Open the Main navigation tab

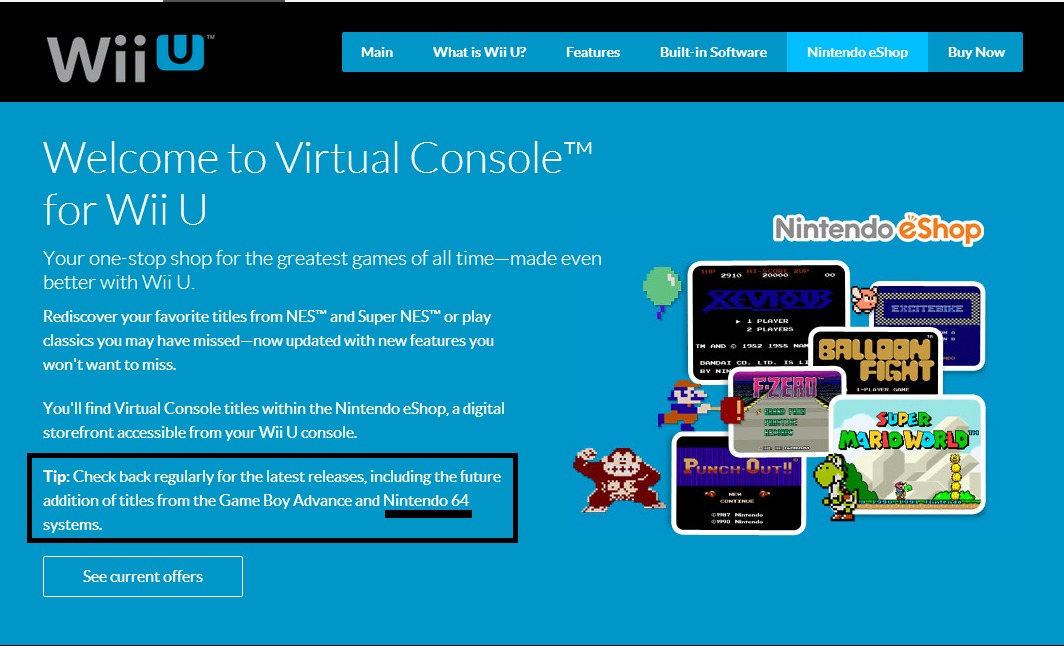pyautogui.click(x=377, y=52)
